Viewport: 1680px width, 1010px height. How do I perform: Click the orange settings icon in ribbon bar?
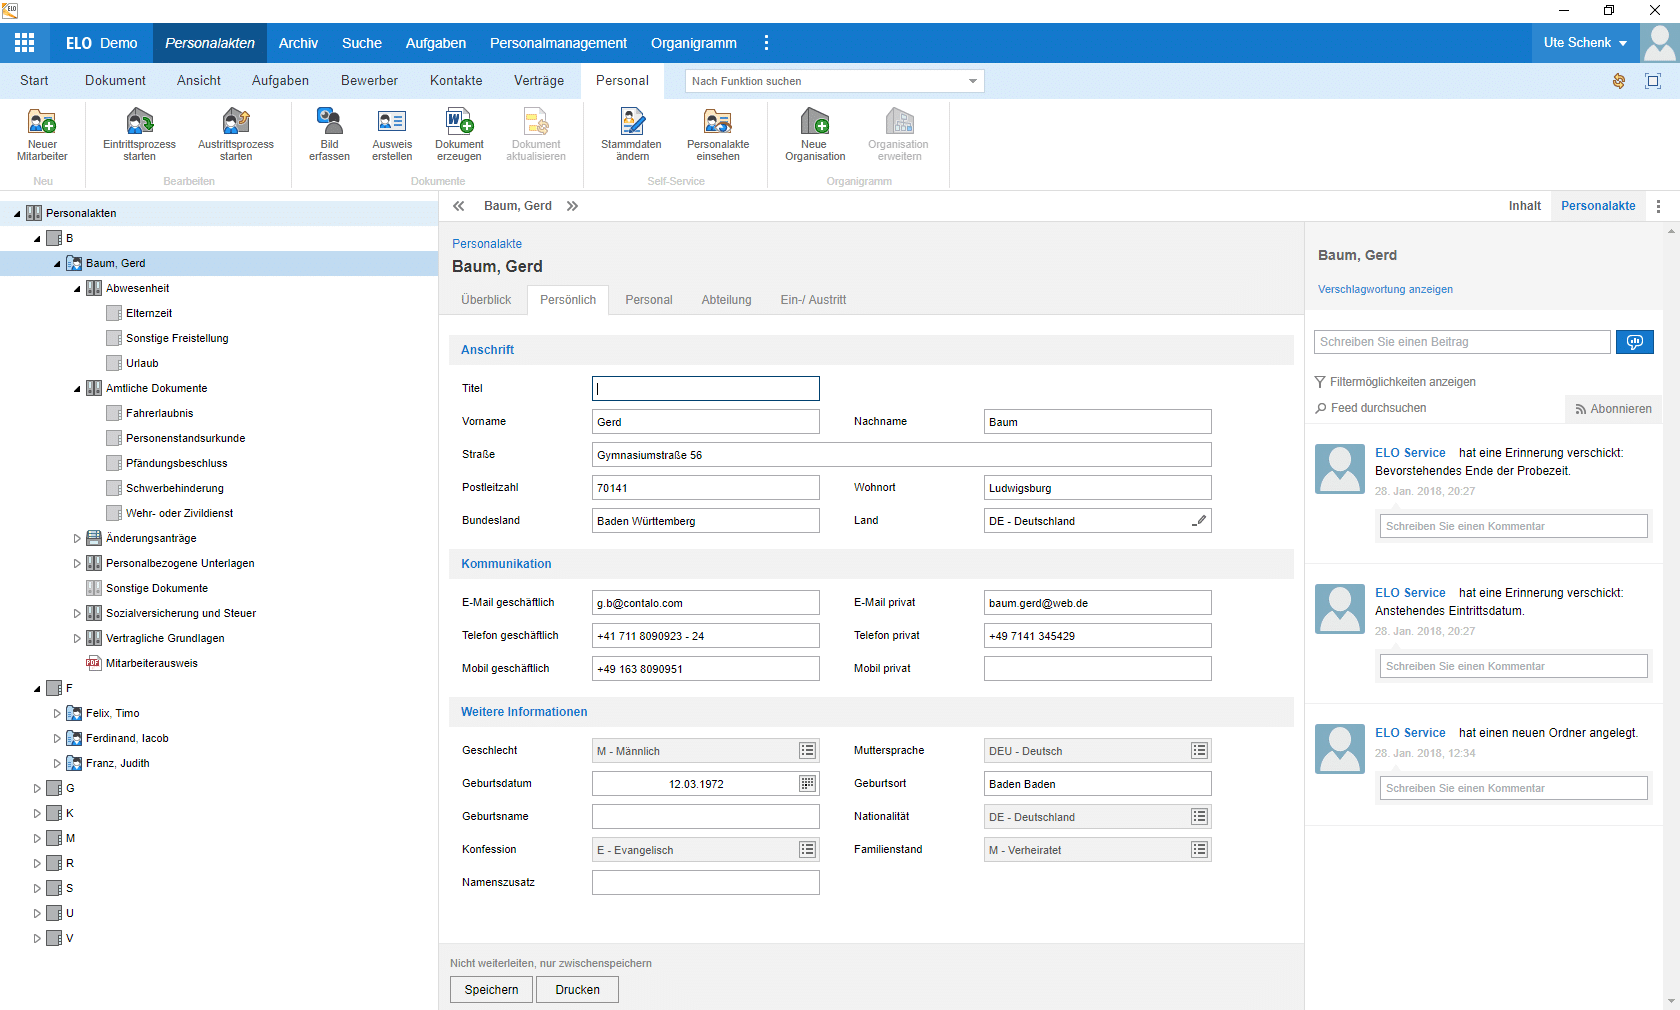point(1619,81)
